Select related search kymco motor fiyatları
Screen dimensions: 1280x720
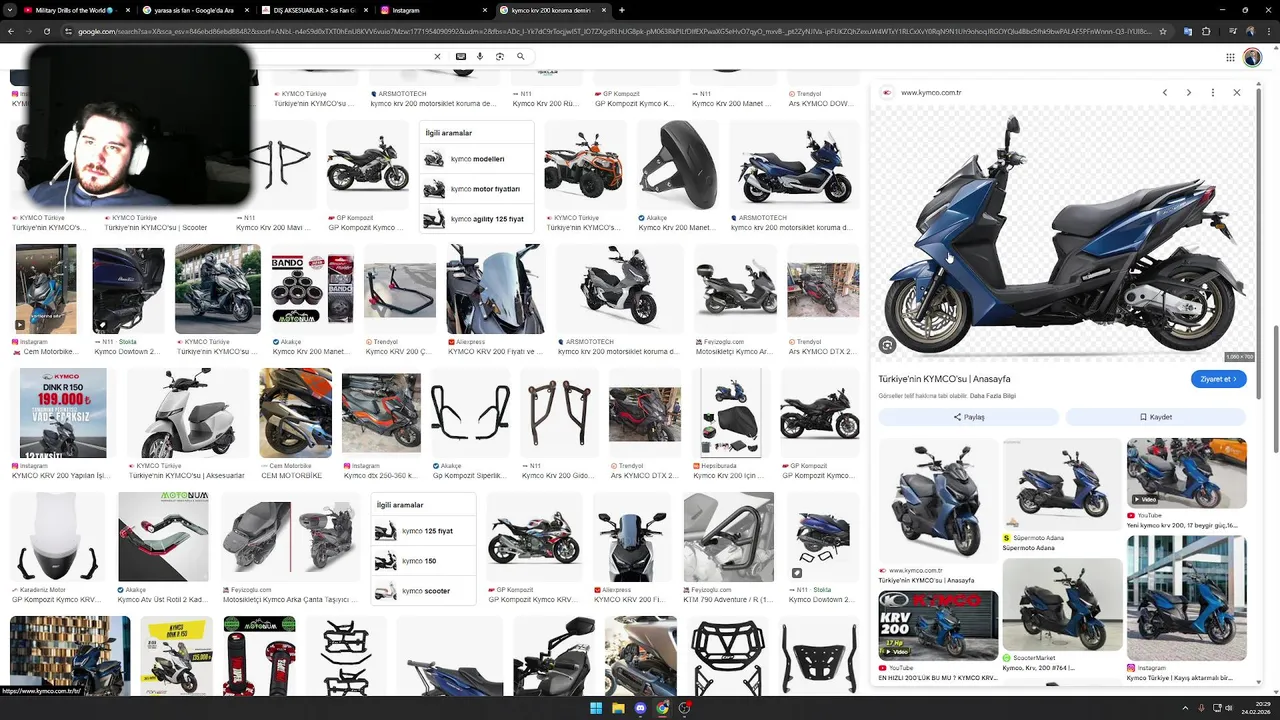pyautogui.click(x=477, y=189)
